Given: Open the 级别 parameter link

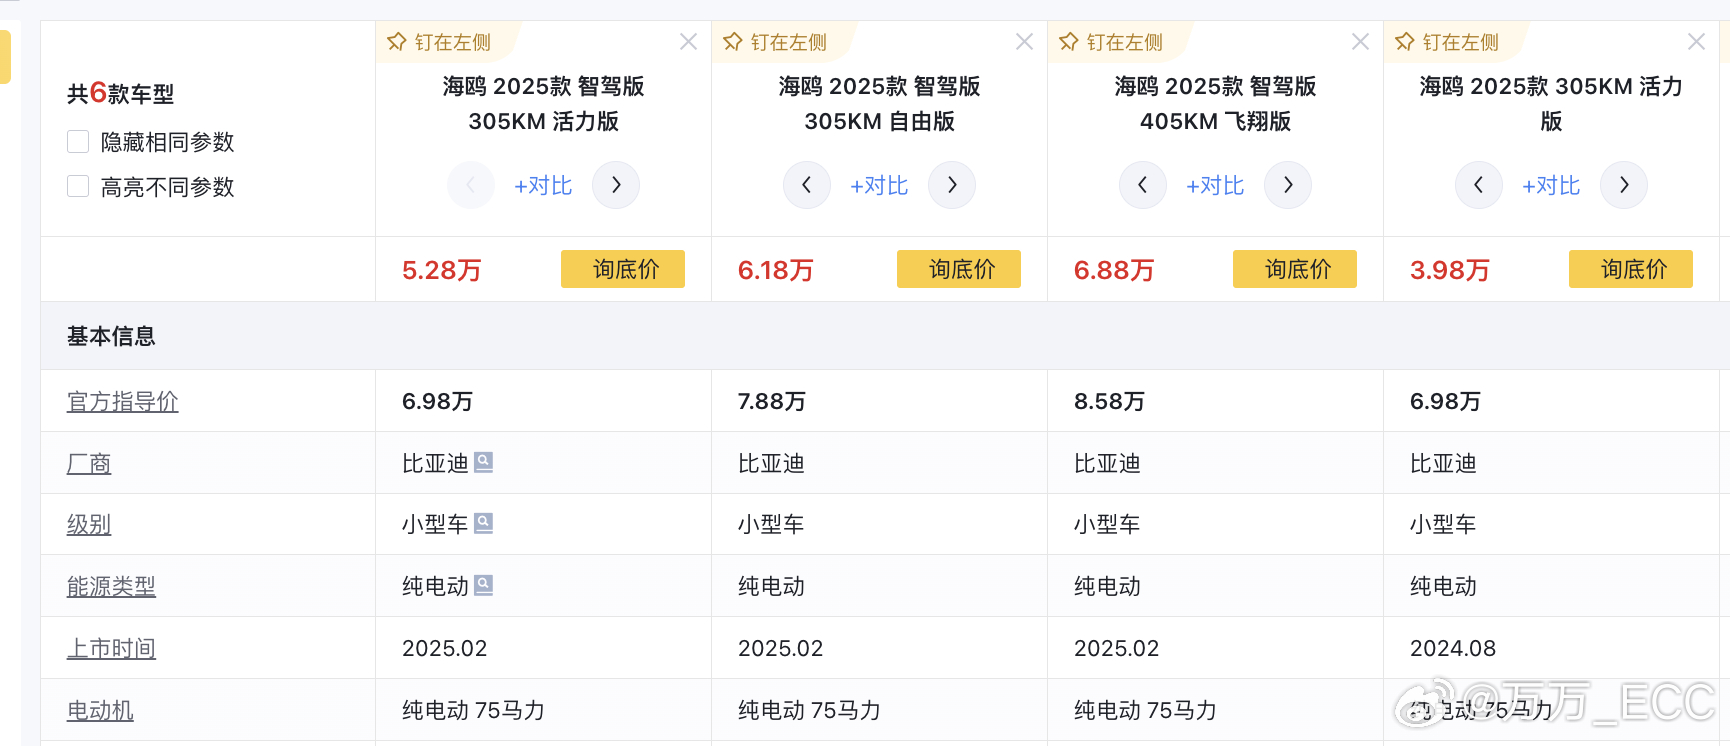Looking at the screenshot, I should pyautogui.click(x=89, y=525).
